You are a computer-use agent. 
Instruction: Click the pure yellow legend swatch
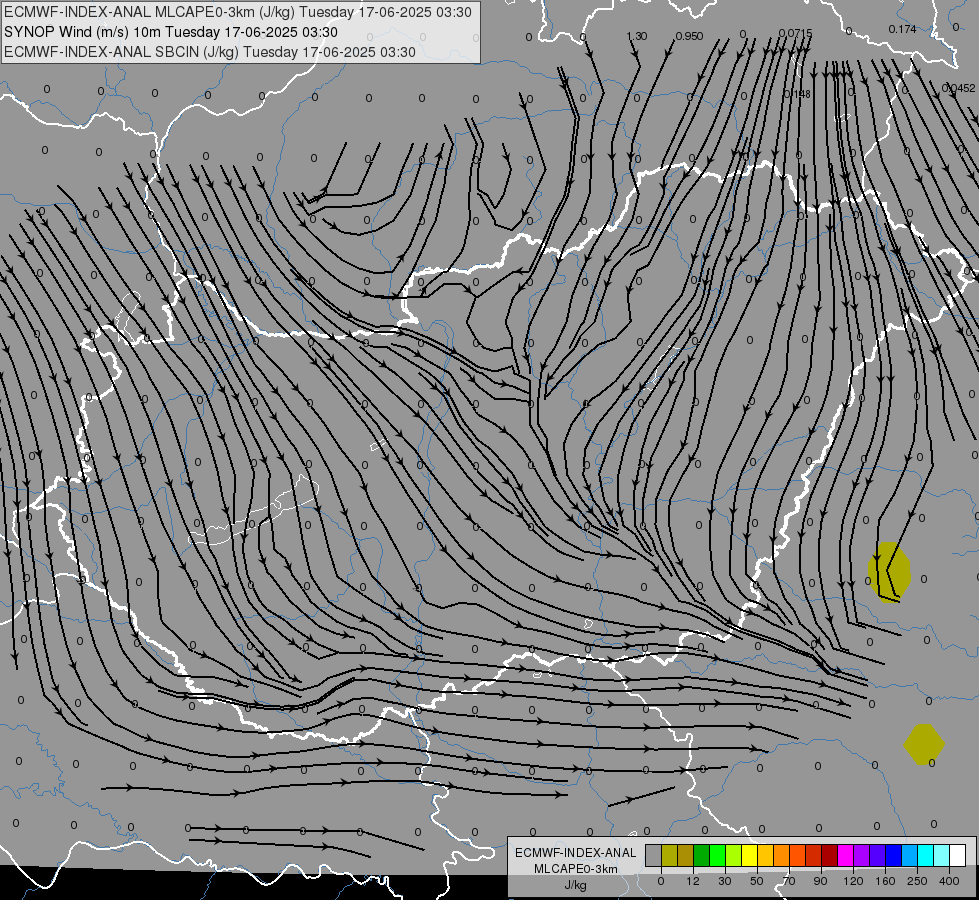click(x=750, y=855)
